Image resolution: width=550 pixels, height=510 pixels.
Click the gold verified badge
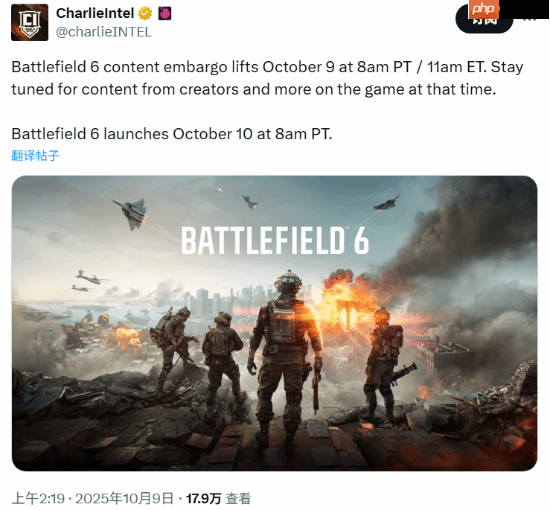pyautogui.click(x=145, y=14)
